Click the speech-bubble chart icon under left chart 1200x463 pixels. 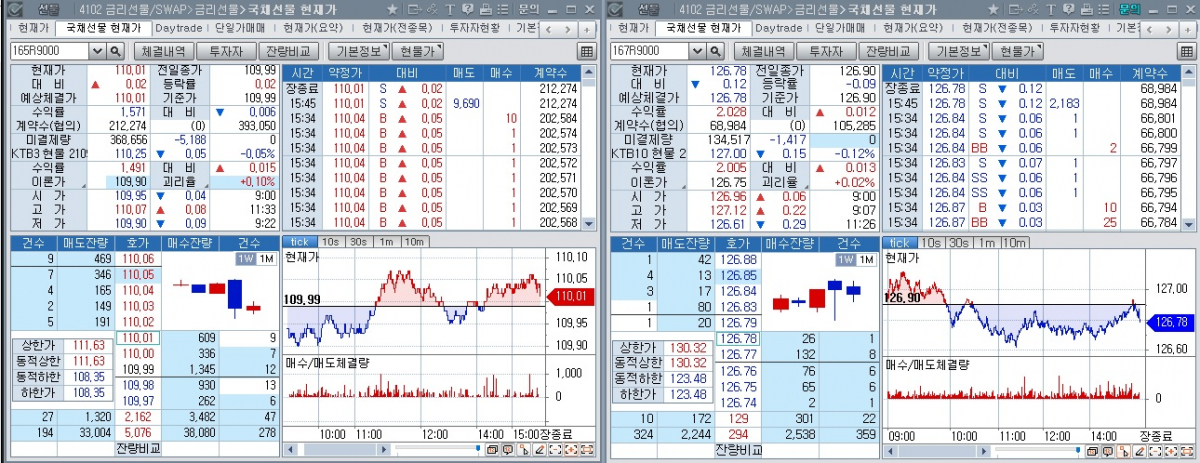[507, 450]
